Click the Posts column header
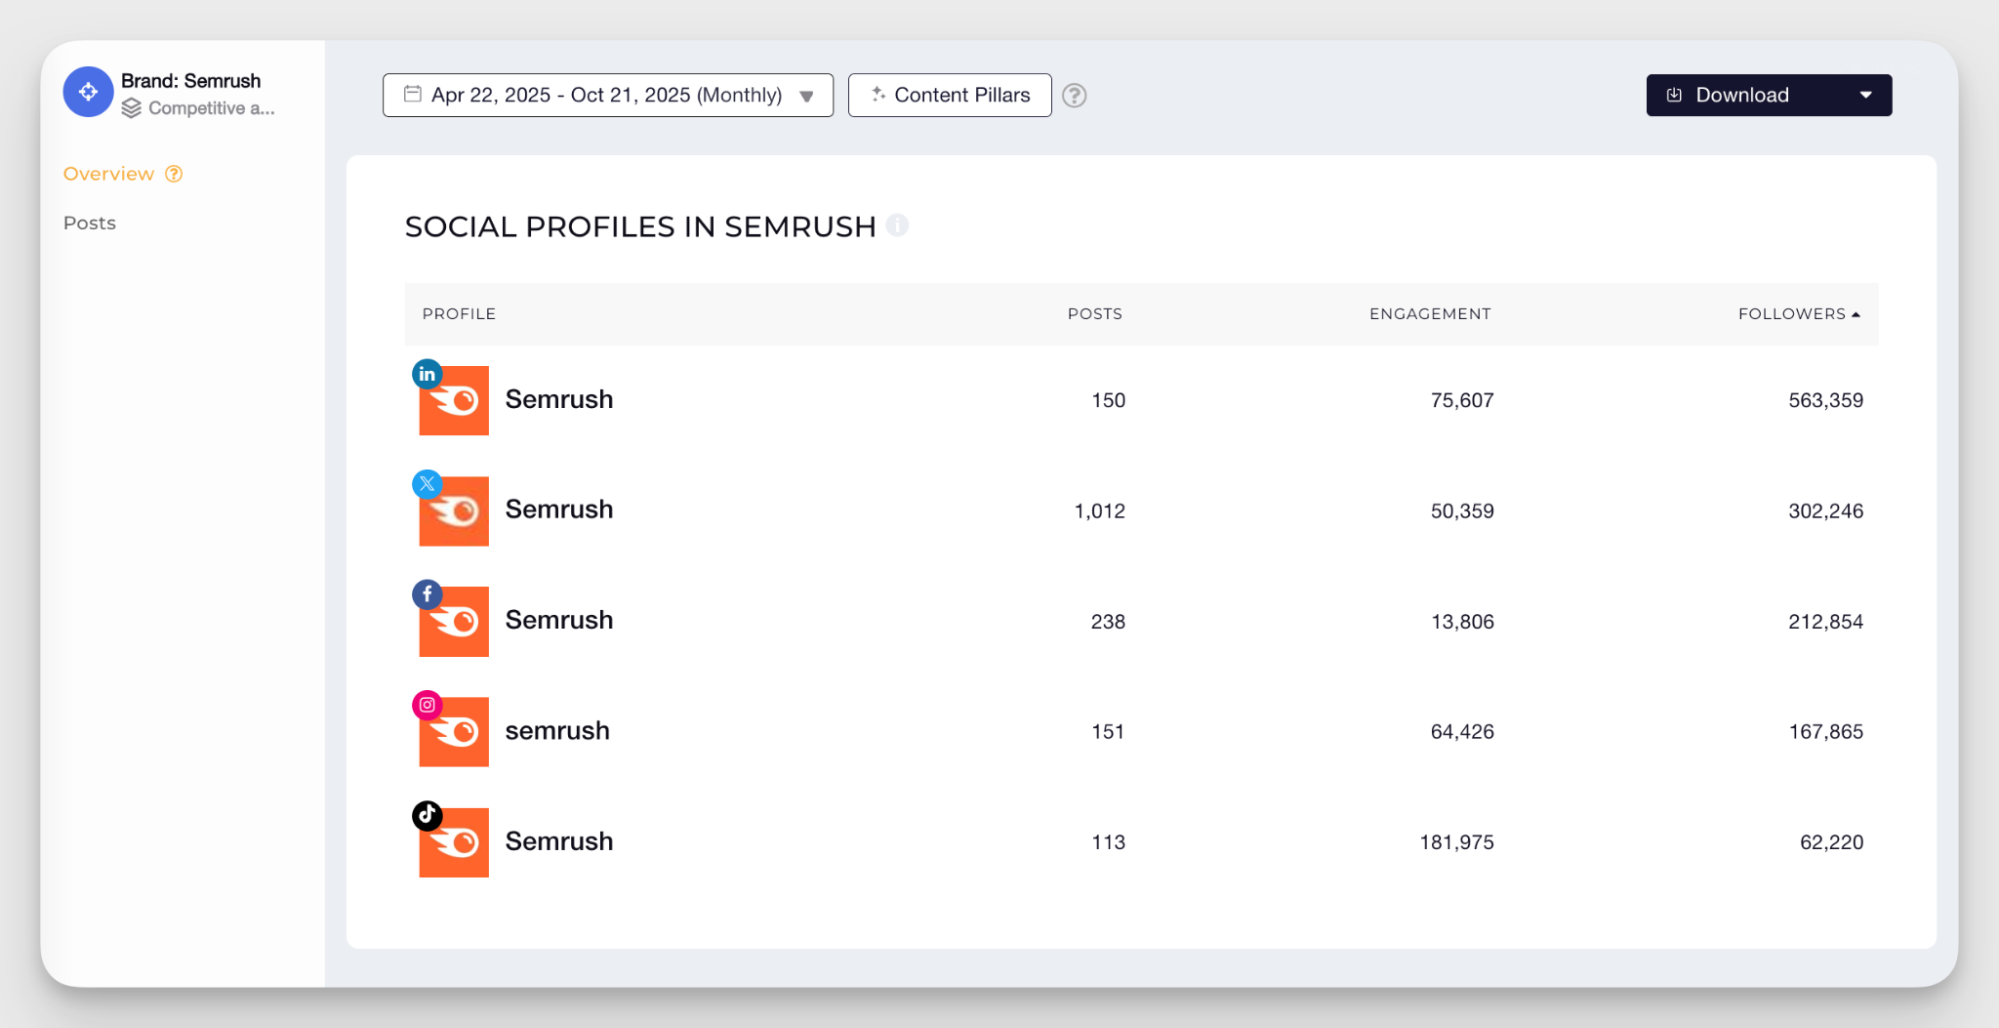The width and height of the screenshot is (1999, 1028). 1094,314
